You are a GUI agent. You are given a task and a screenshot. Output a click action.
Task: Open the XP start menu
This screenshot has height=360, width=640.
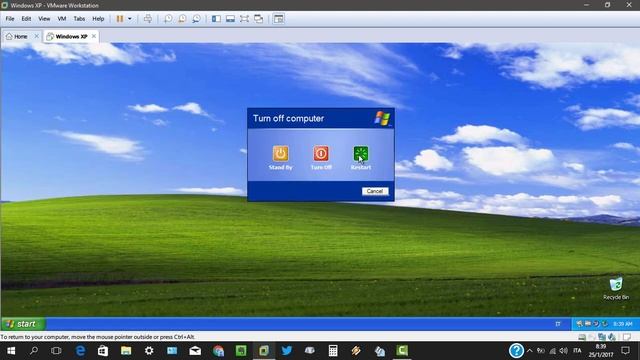(23, 324)
